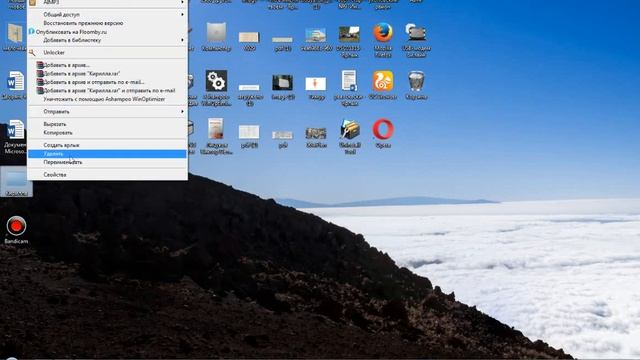Choose Уничтожить с помощью Ashampoo WinOptimizer

coord(107,99)
